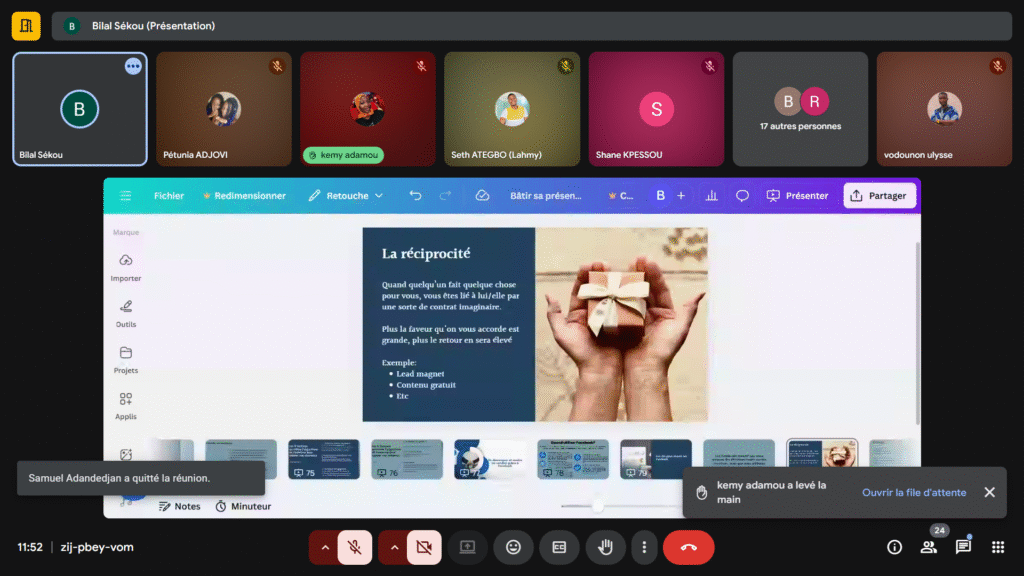Viewport: 1024px width, 576px height.
Task: Open the Fichier menu
Action: tap(168, 196)
